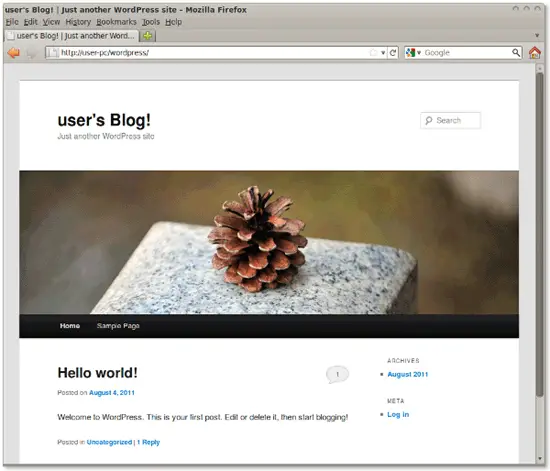The width and height of the screenshot is (550, 471).
Task: Click the scrollbar down arrow
Action: click(539, 459)
